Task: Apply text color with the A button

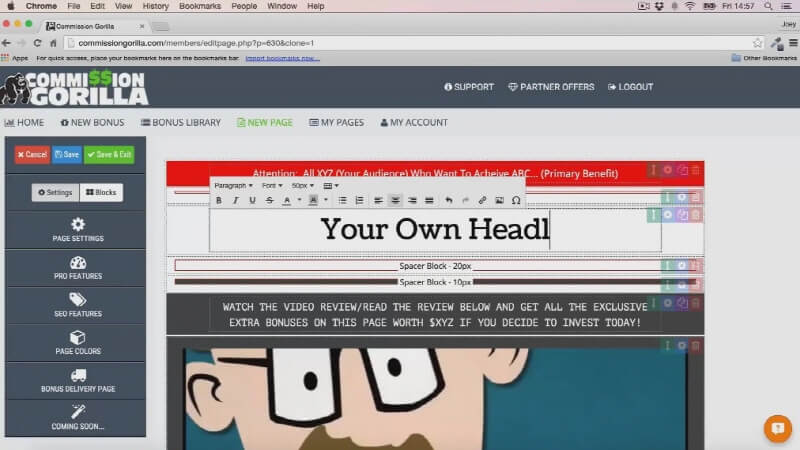Action: point(287,201)
